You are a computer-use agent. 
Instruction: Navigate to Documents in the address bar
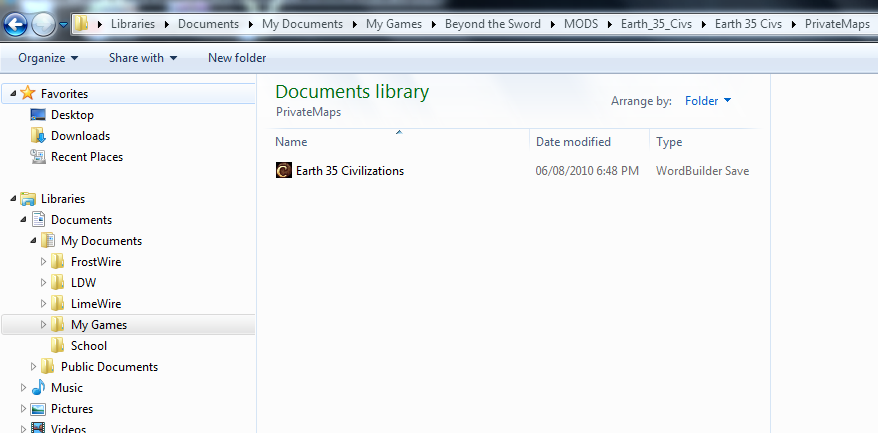click(x=208, y=24)
